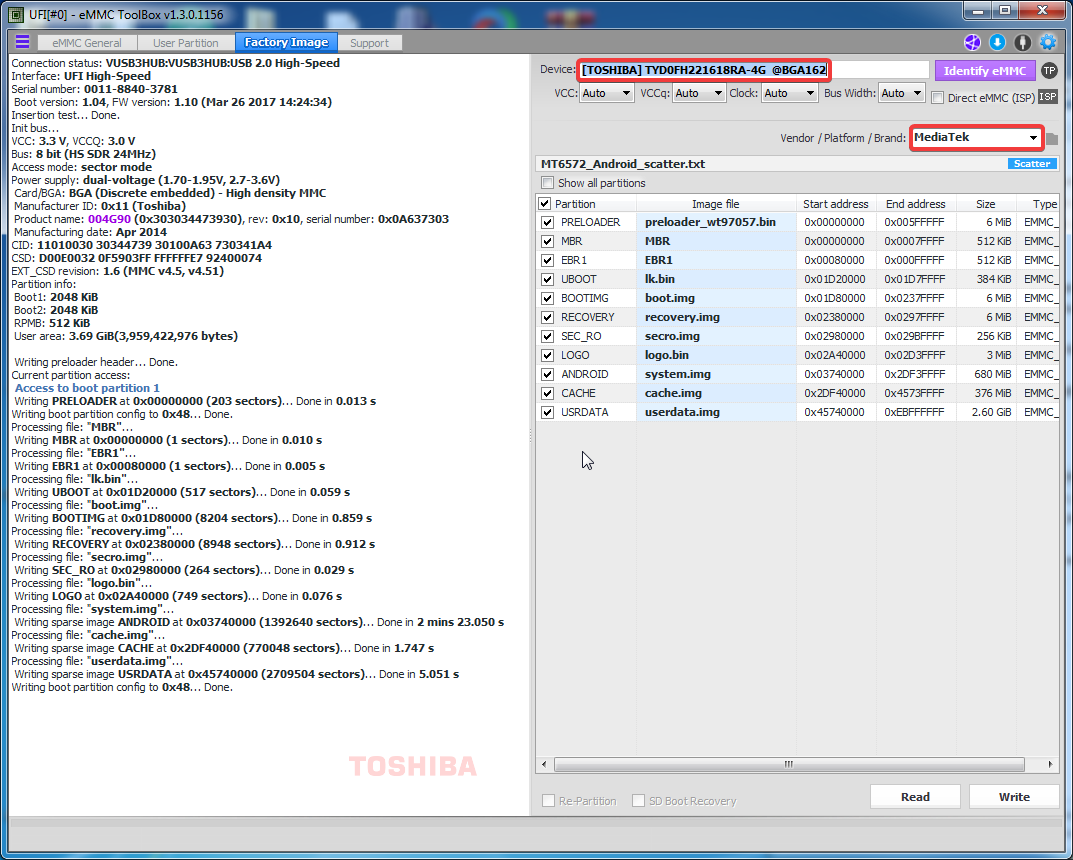
Task: Uncheck the USRDATA partition checkbox
Action: click(x=547, y=413)
